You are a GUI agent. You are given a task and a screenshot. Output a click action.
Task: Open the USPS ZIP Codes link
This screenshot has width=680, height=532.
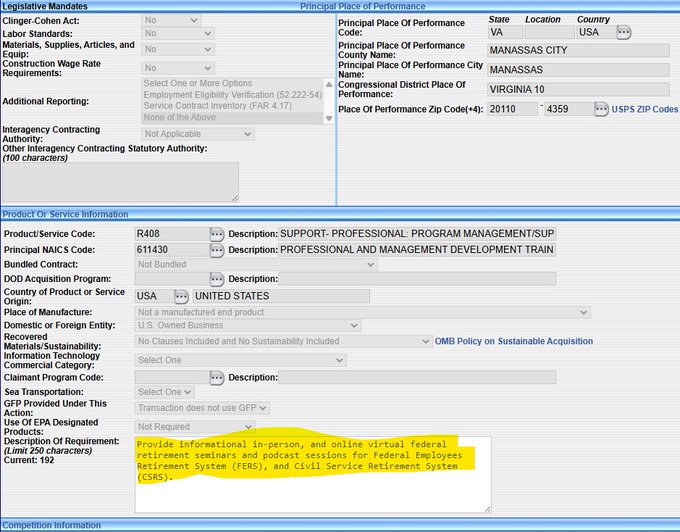pos(644,109)
